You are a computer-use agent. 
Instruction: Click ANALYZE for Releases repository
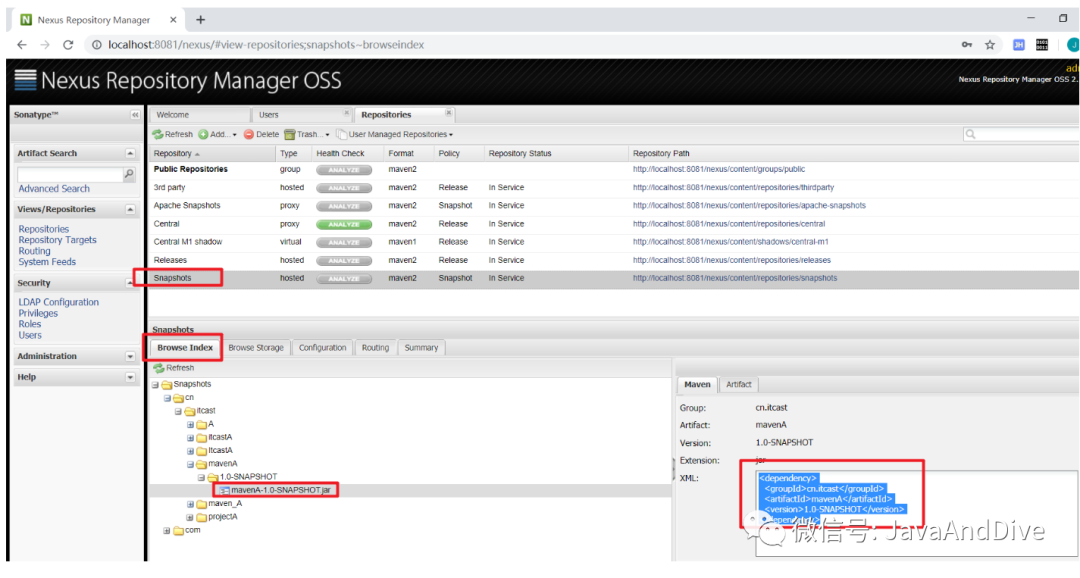click(x=344, y=261)
